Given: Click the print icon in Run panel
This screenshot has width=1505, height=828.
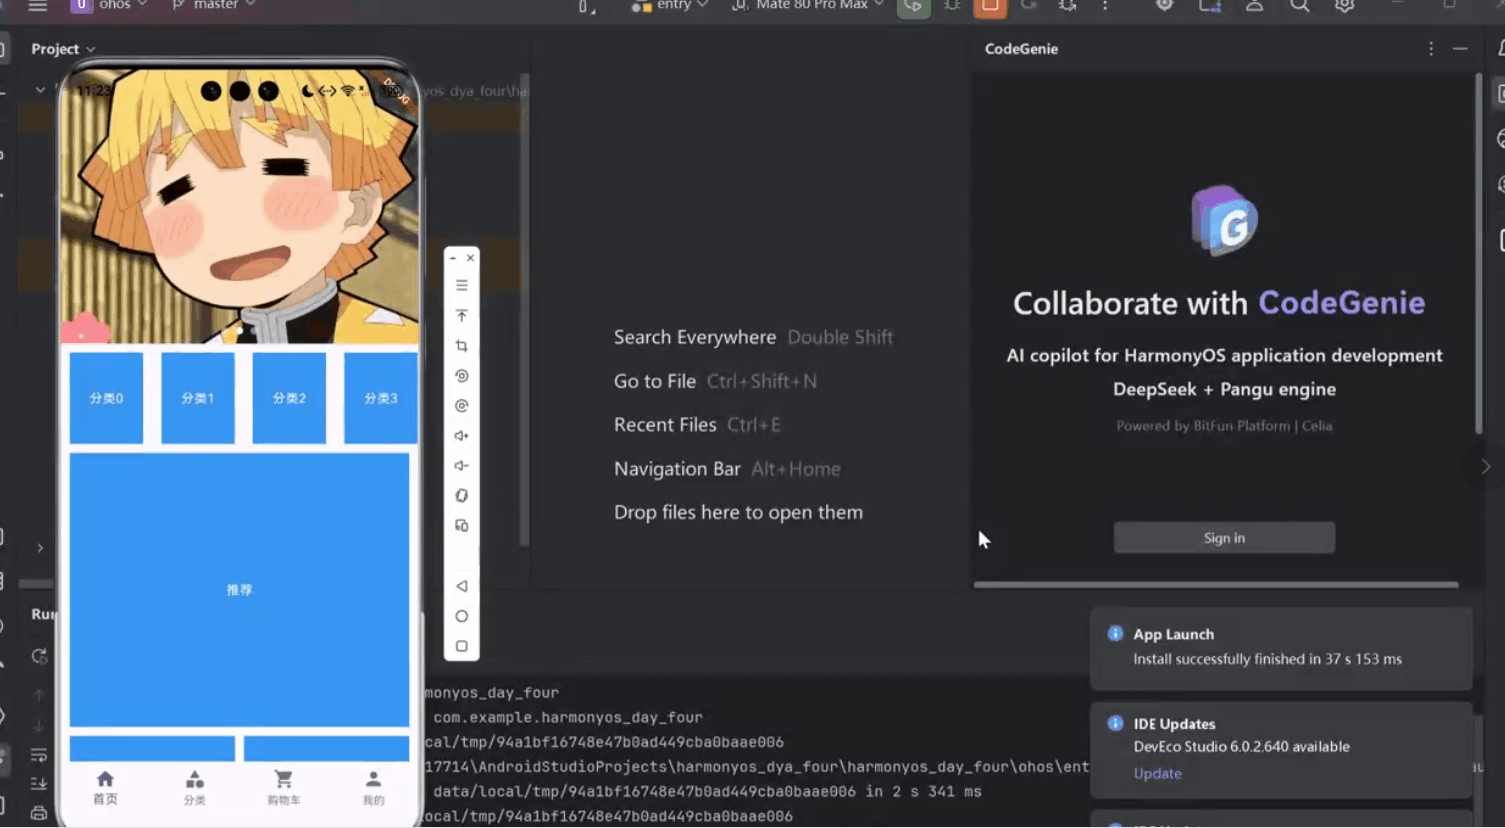Looking at the screenshot, I should tap(39, 813).
